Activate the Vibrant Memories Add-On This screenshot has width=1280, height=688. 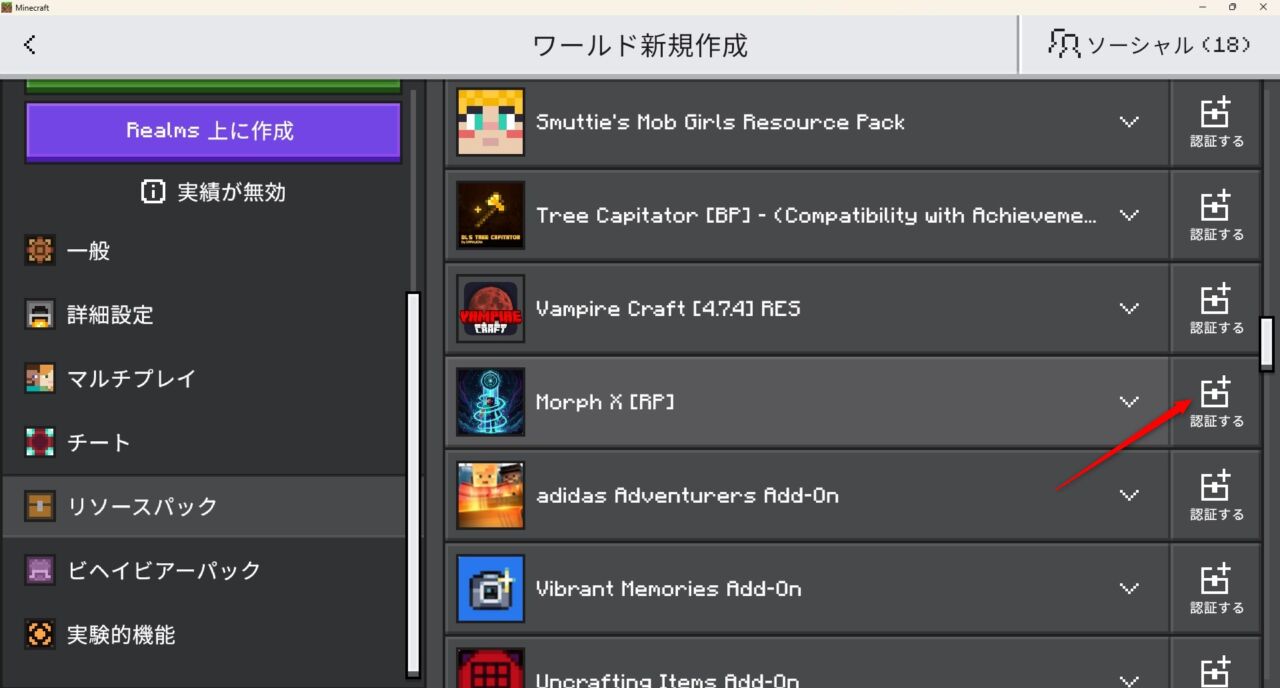[1216, 588]
